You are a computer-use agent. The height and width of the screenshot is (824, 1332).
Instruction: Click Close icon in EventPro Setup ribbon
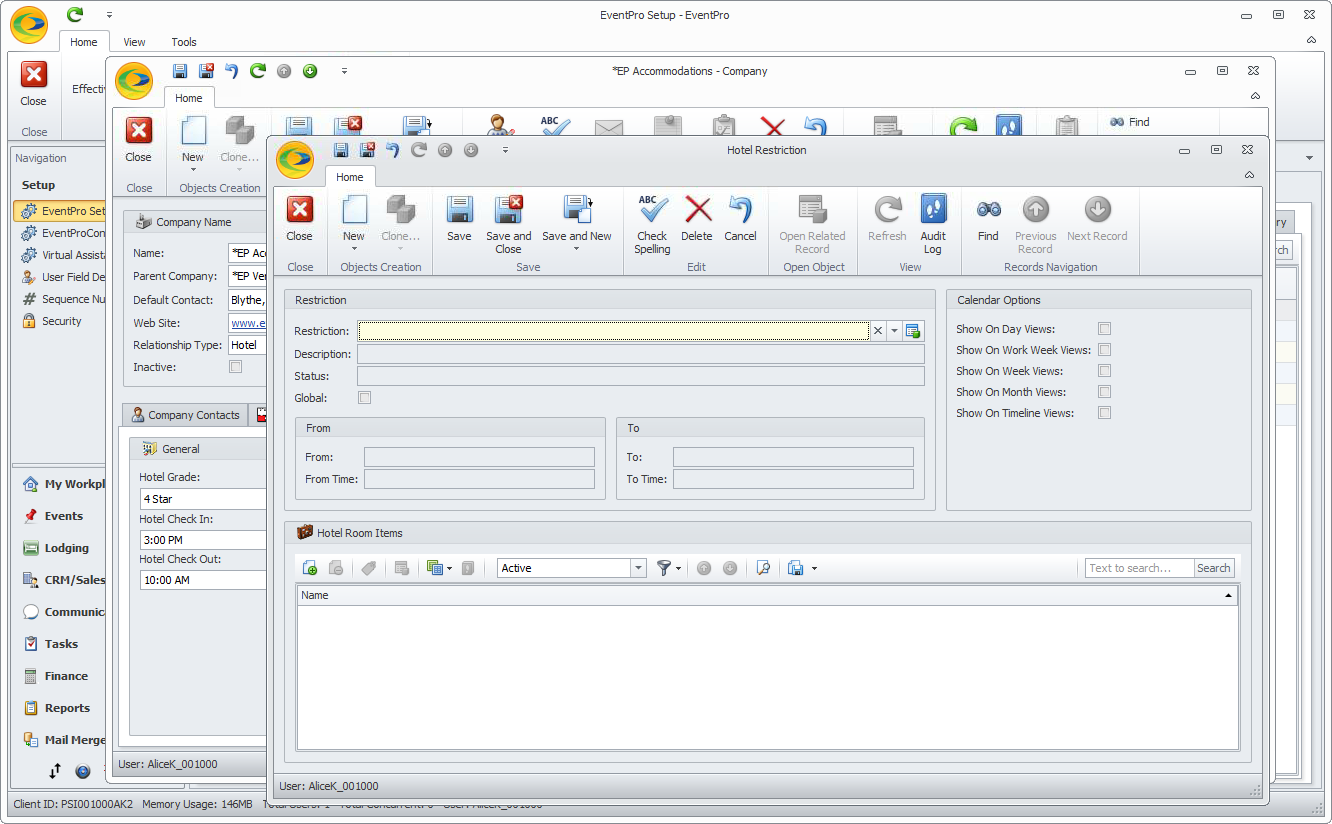click(34, 74)
